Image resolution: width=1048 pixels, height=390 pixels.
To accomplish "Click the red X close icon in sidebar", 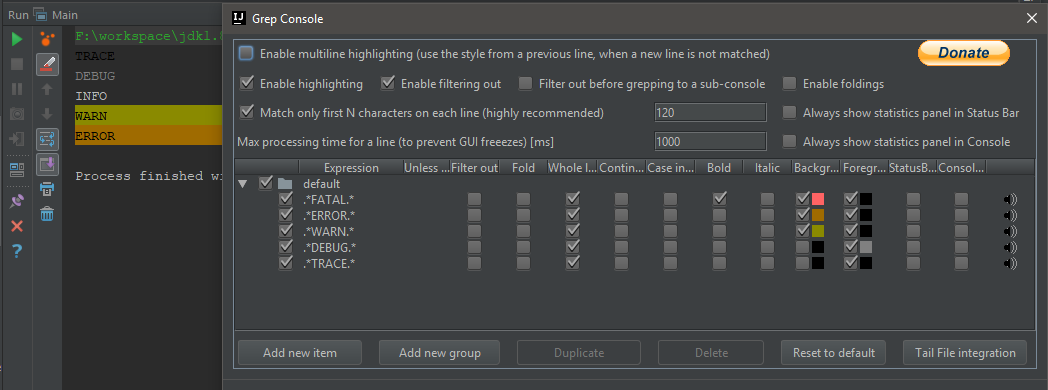I will [x=17, y=226].
